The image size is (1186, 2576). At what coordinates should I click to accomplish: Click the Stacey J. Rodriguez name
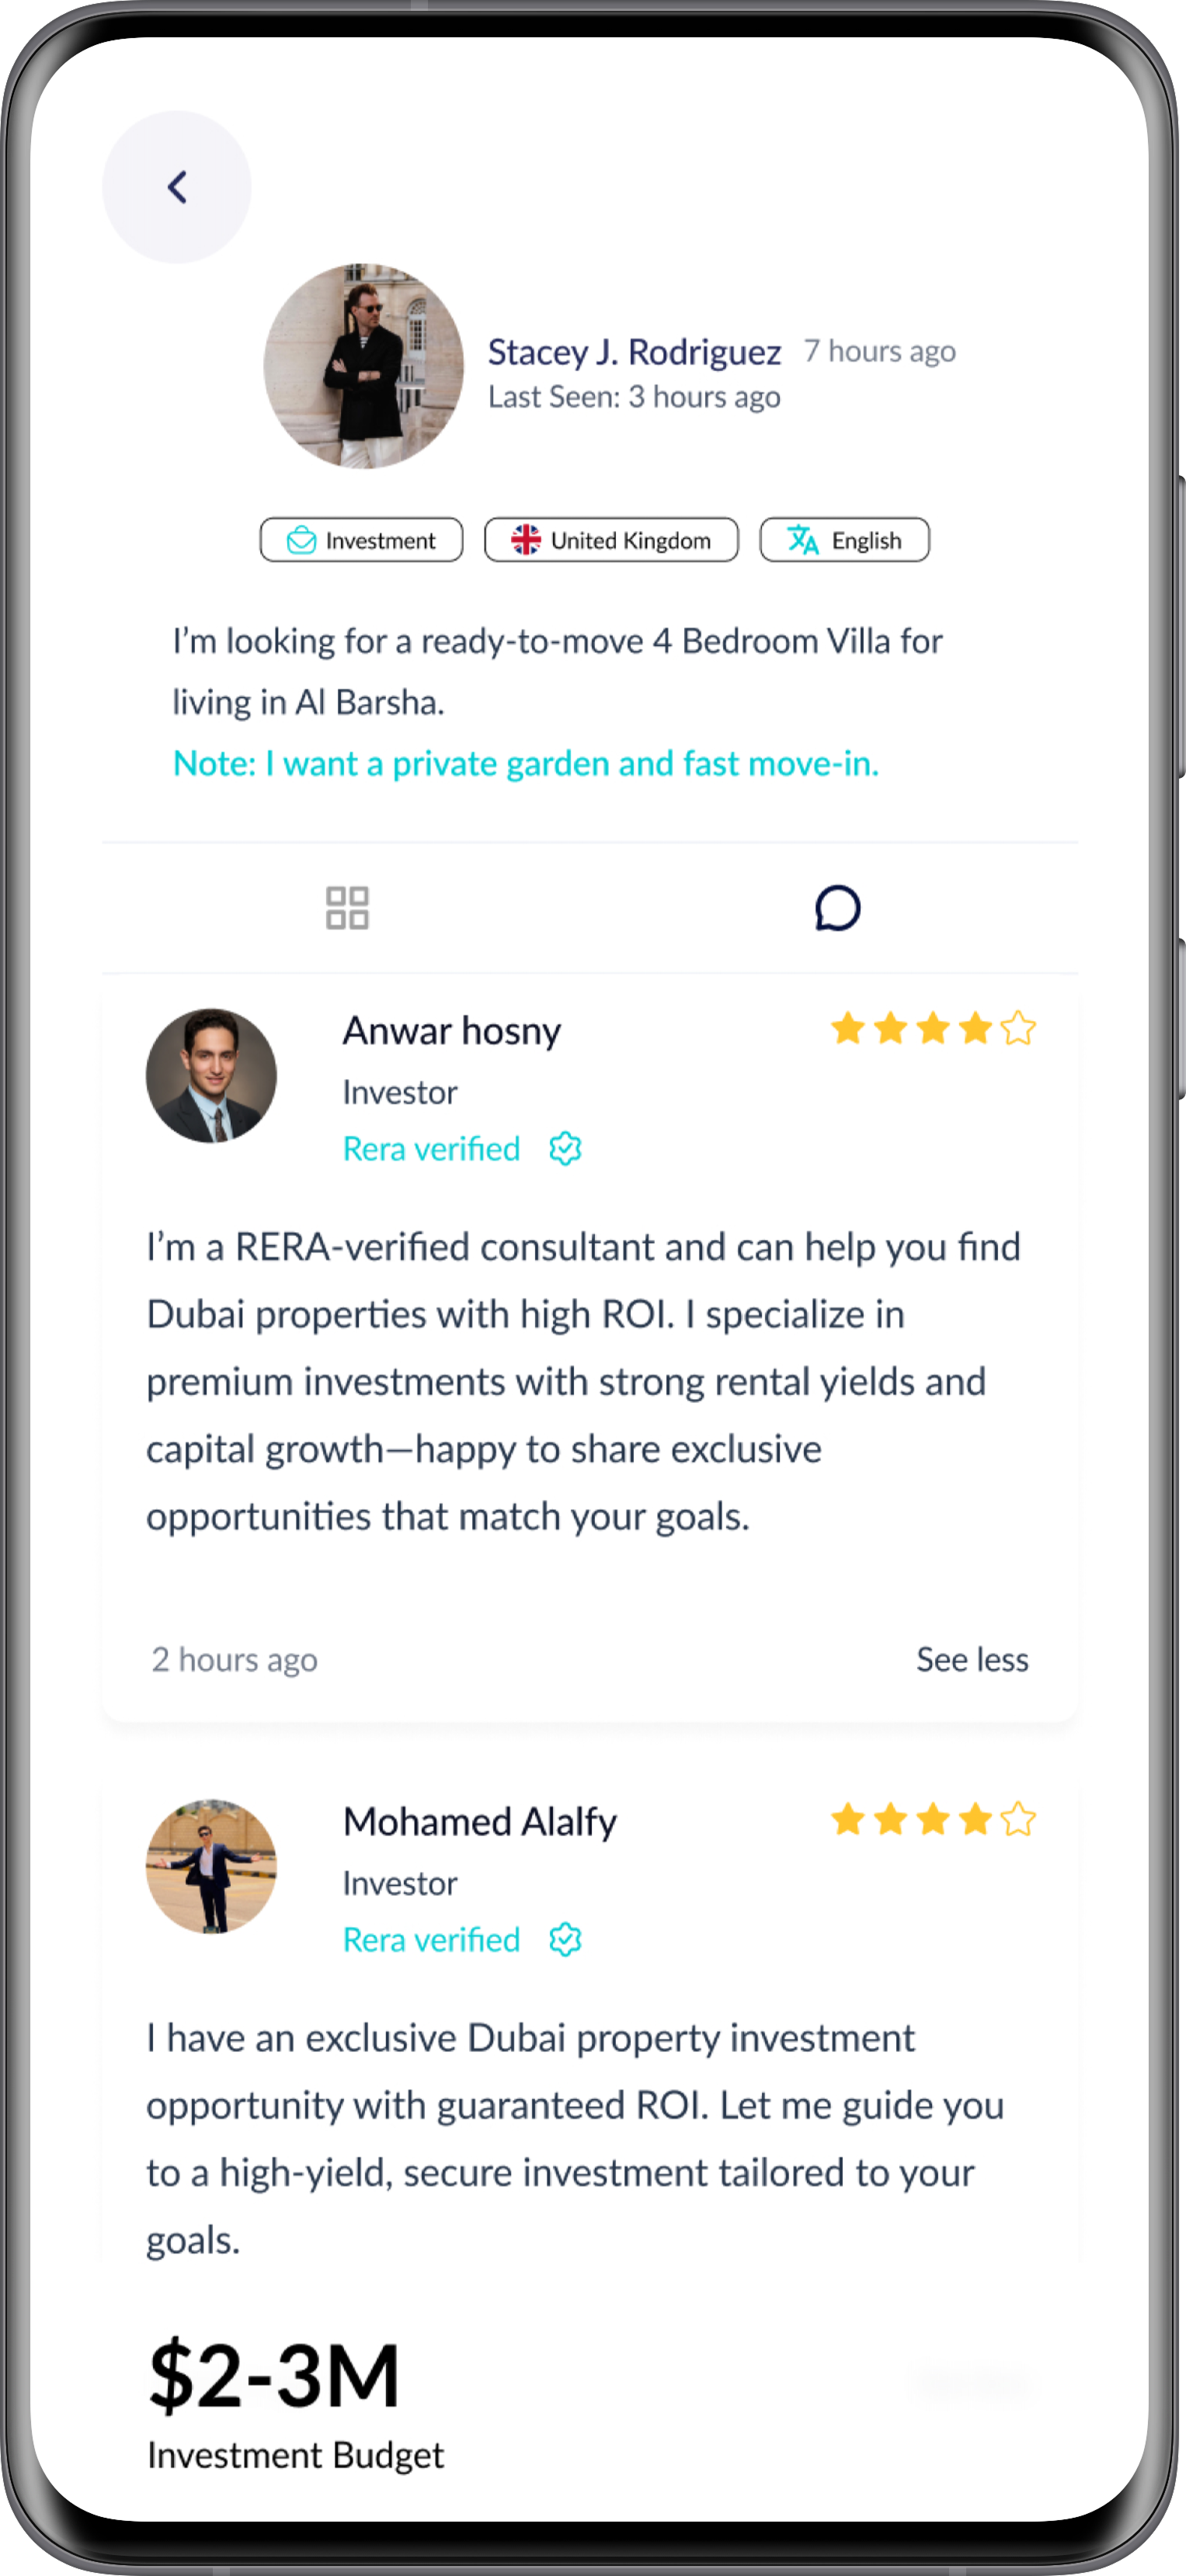tap(634, 352)
